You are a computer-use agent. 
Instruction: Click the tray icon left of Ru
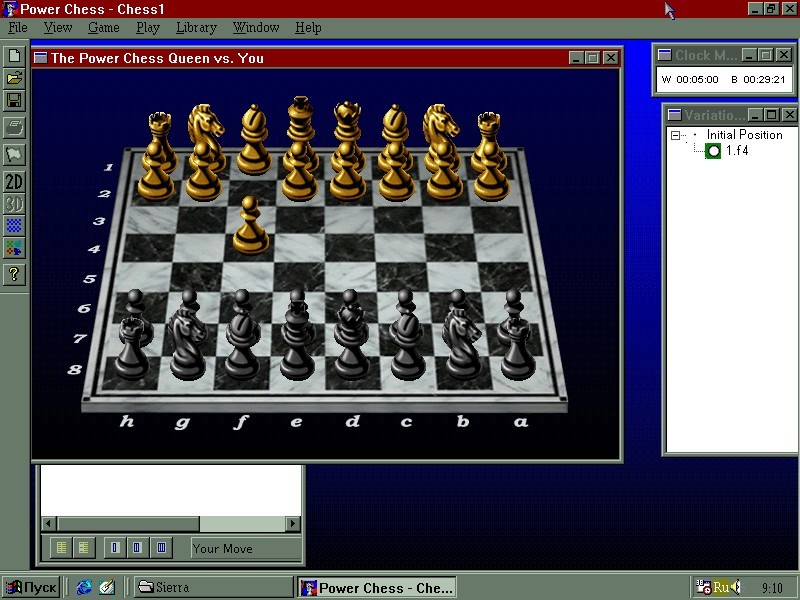703,588
